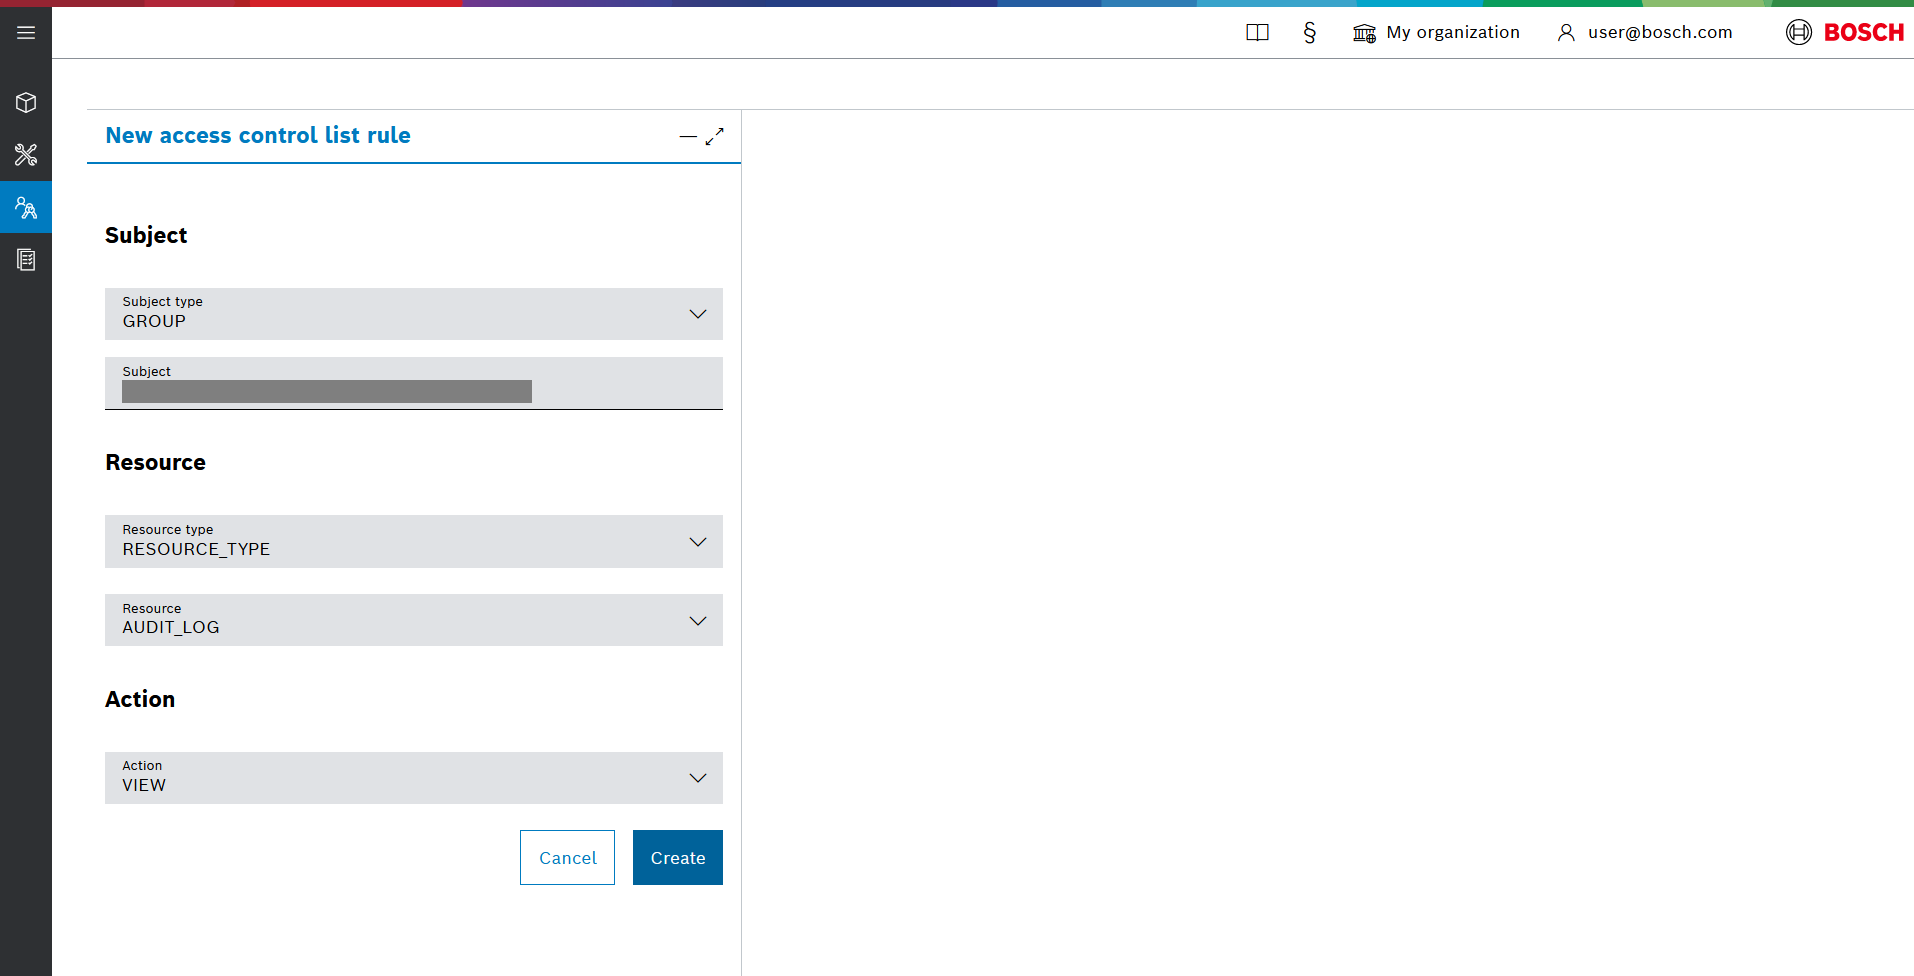Expand the Resource type dropdown
Viewport: 1914px width, 976px height.
pyautogui.click(x=413, y=542)
